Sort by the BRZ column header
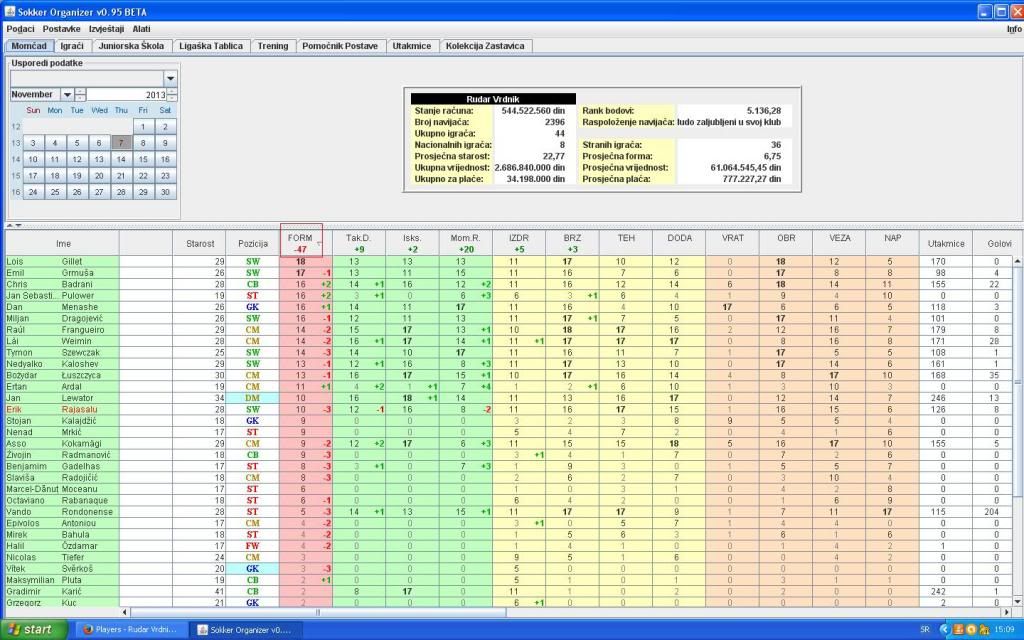This screenshot has width=1024, height=640. [x=572, y=242]
